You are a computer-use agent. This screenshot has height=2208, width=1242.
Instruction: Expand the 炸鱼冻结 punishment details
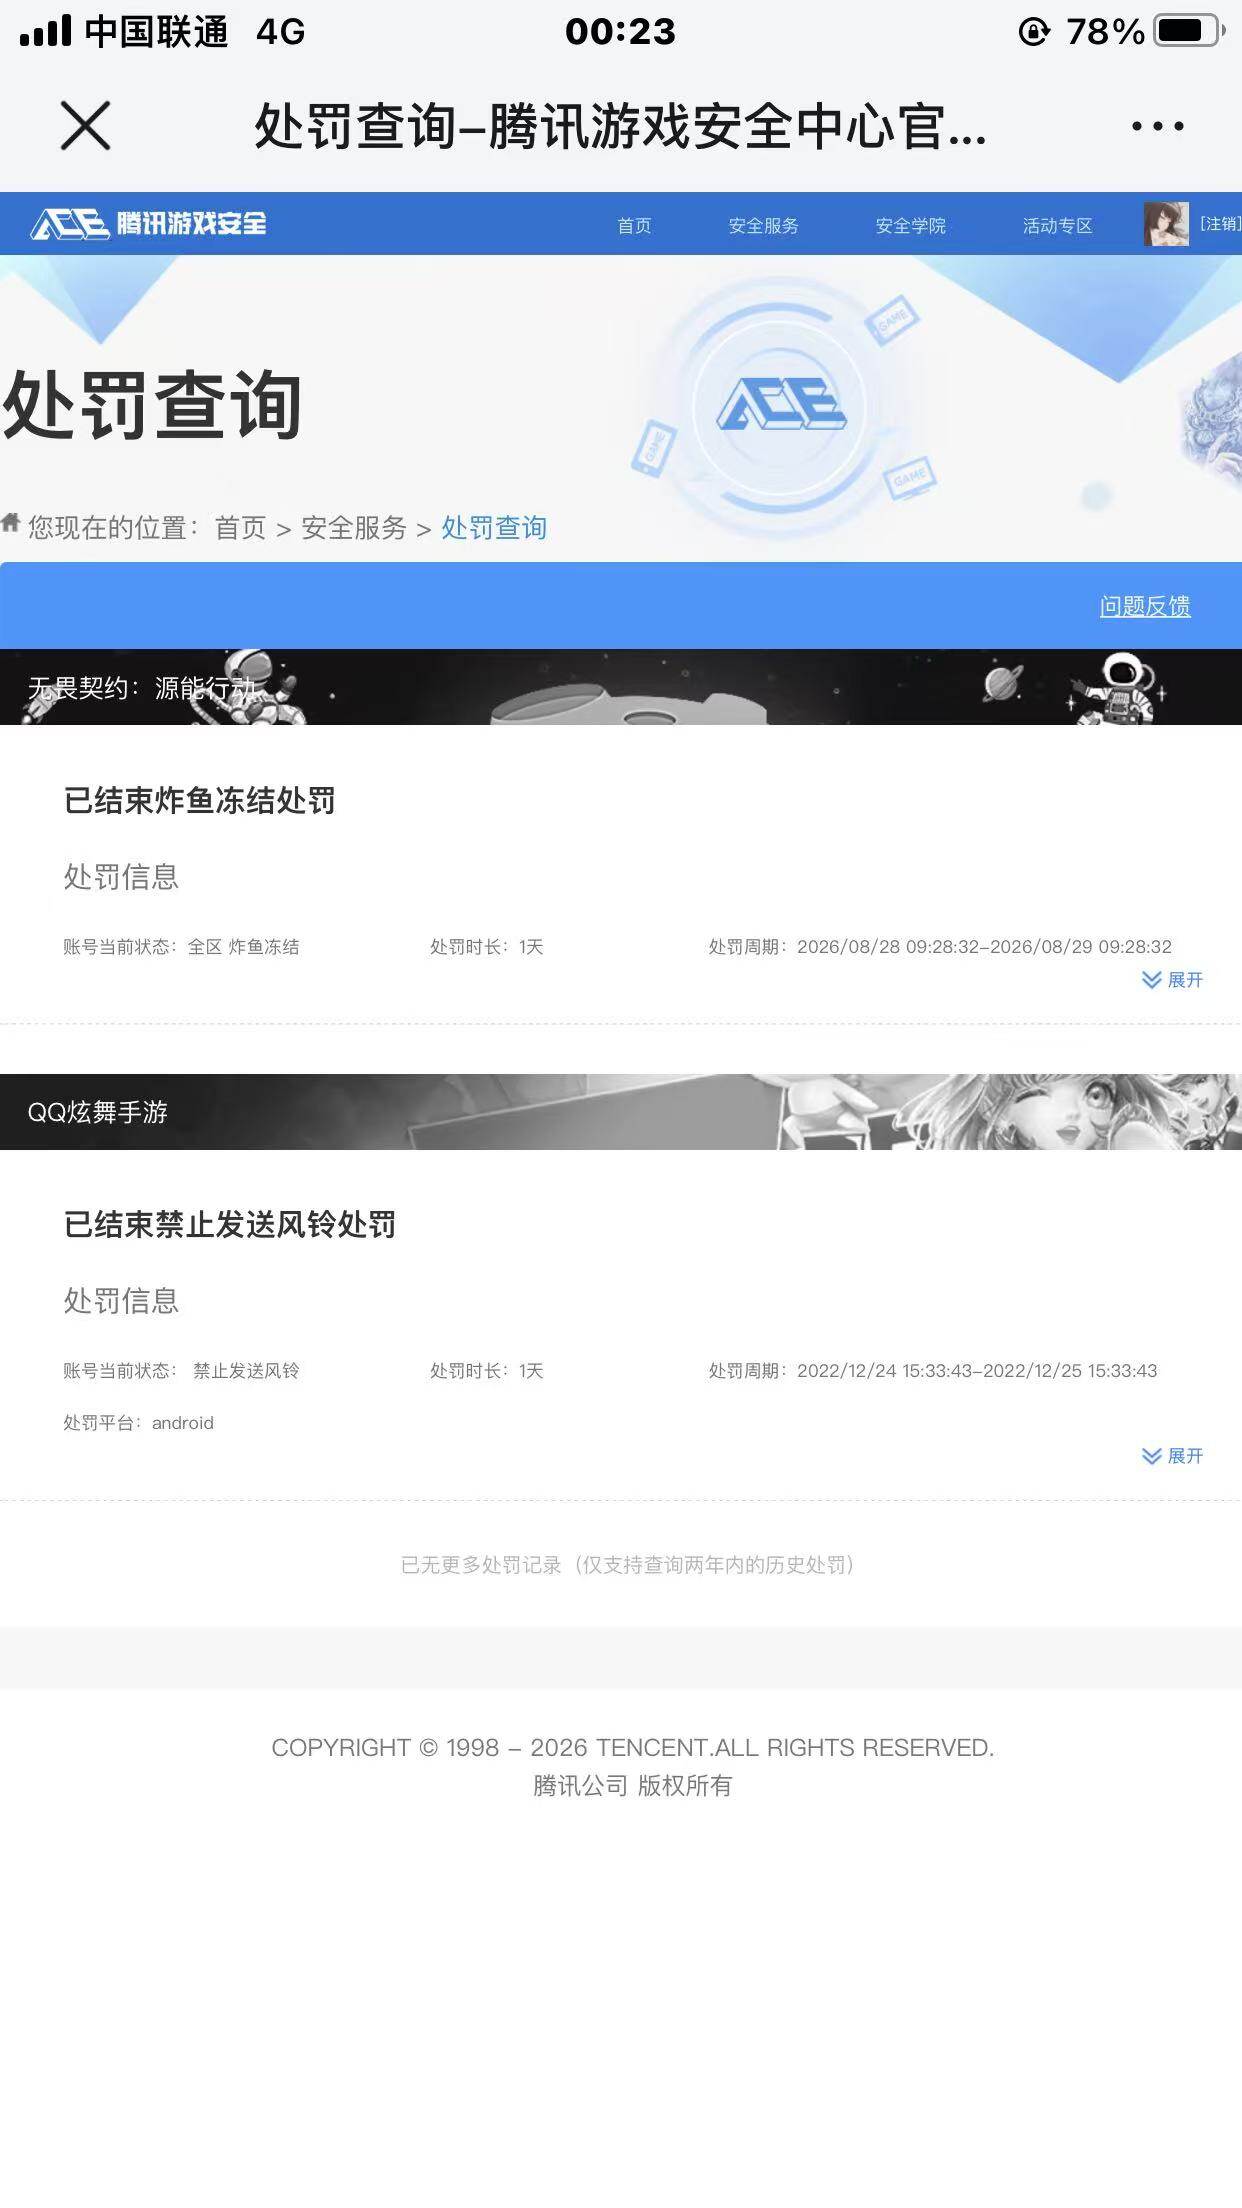click(1172, 980)
